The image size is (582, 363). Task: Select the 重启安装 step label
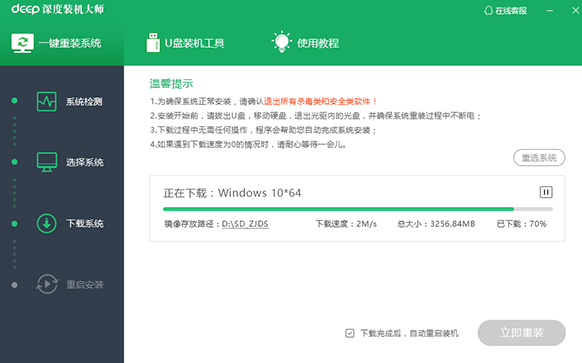[x=85, y=285]
